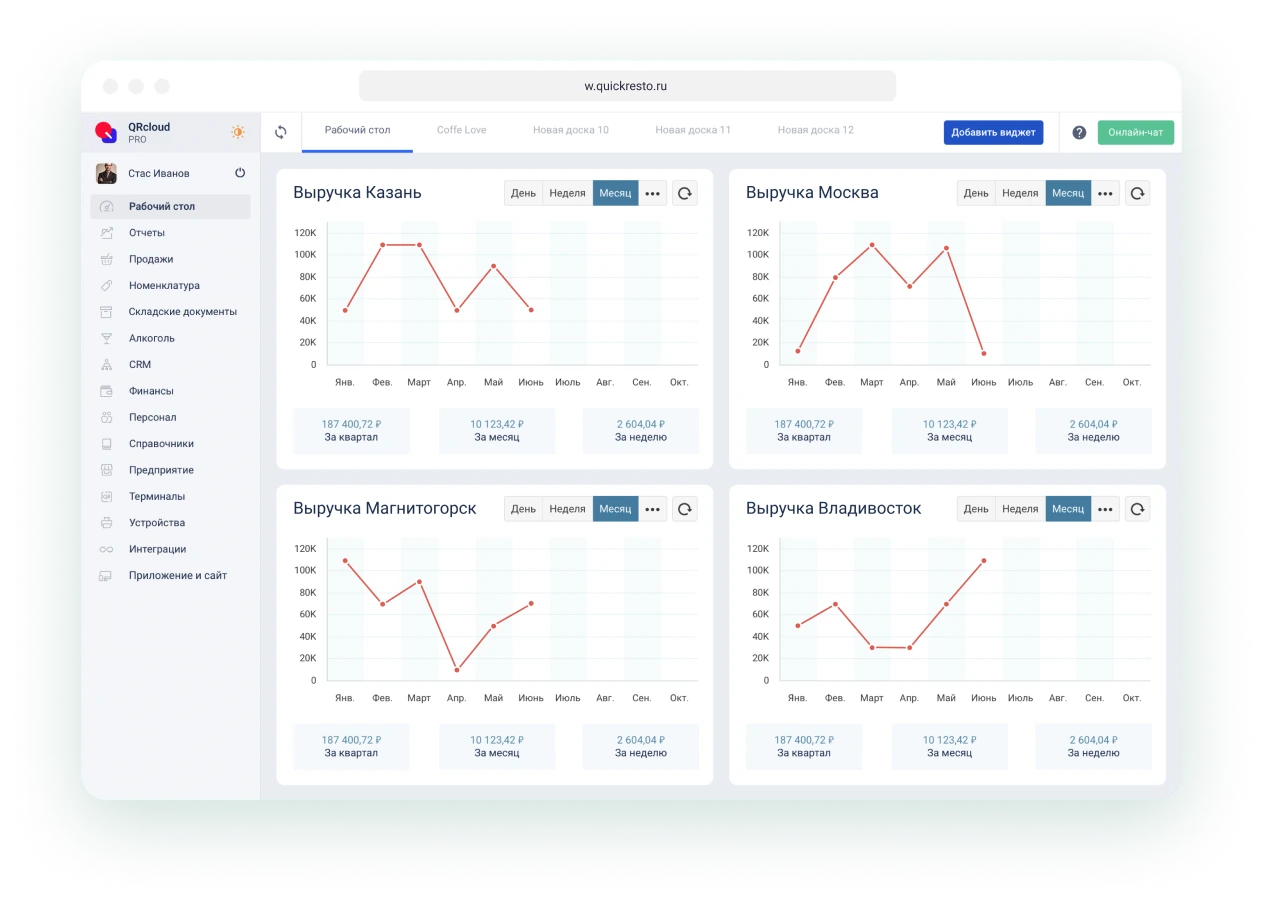Refresh the Выручка Москва widget
This screenshot has height=901, width=1261.
click(x=1137, y=193)
